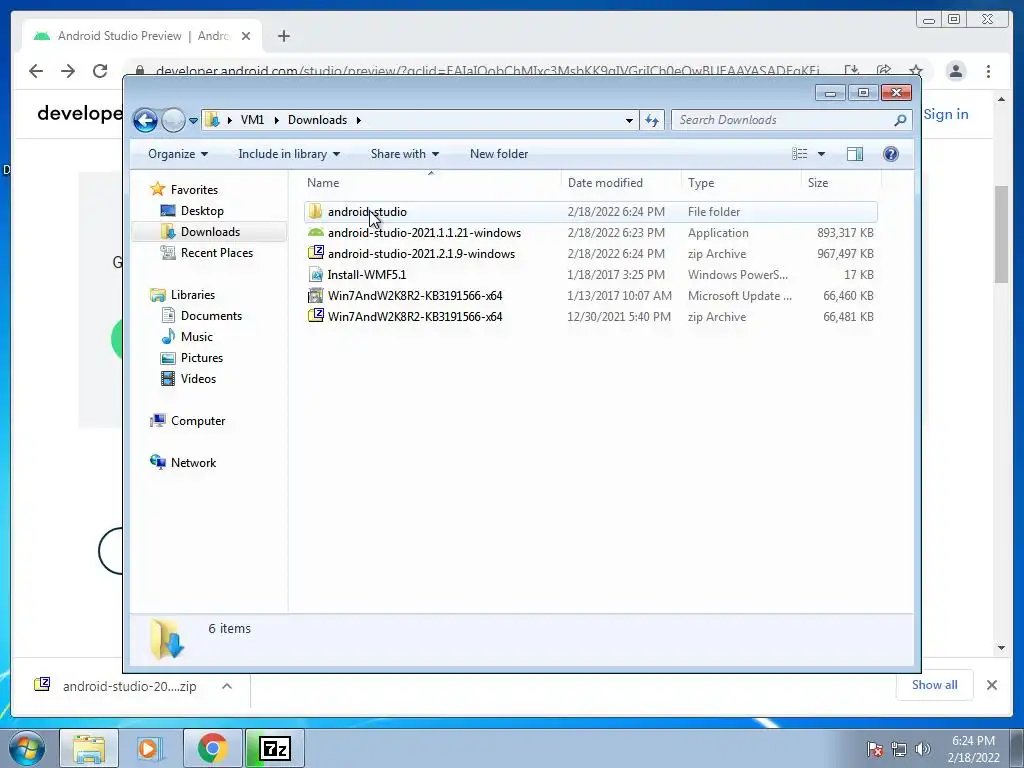Image resolution: width=1024 pixels, height=768 pixels.
Task: Close the Android Studio Preview tab
Action: 246,36
